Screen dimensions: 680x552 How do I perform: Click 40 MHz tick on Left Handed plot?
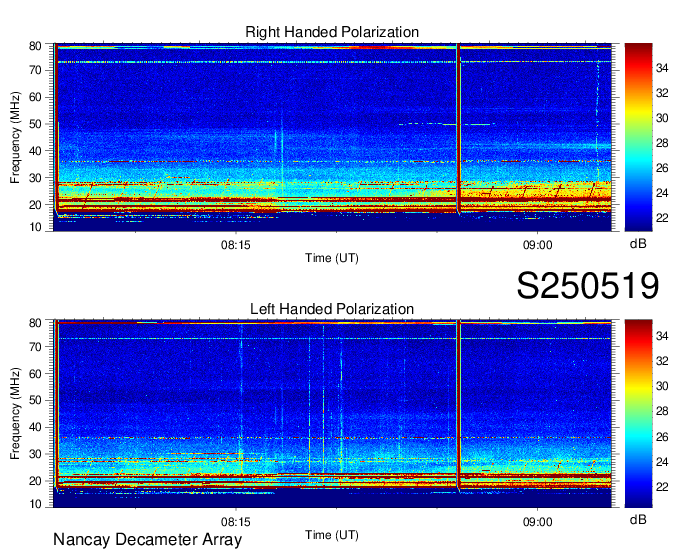coord(35,427)
